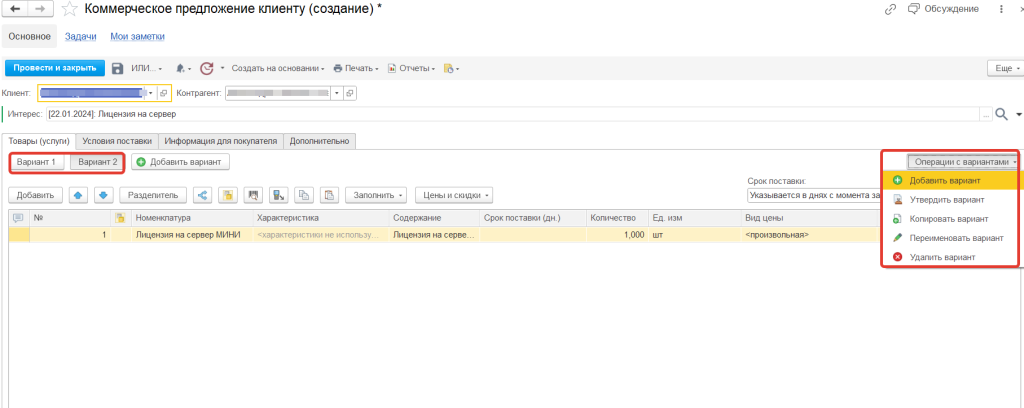Screen dimensions: 1024x408
Task: Move row up with blue up arrow
Action: [77, 195]
